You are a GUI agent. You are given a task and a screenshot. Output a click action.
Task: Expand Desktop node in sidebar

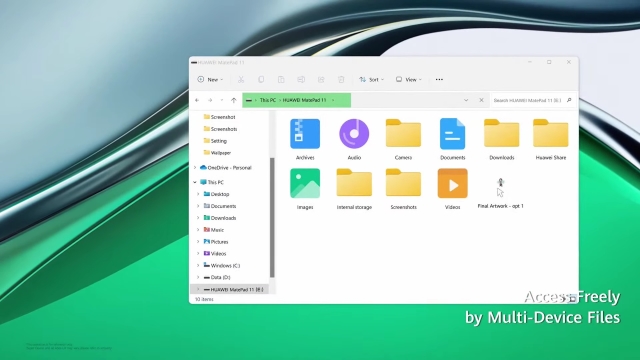point(198,194)
